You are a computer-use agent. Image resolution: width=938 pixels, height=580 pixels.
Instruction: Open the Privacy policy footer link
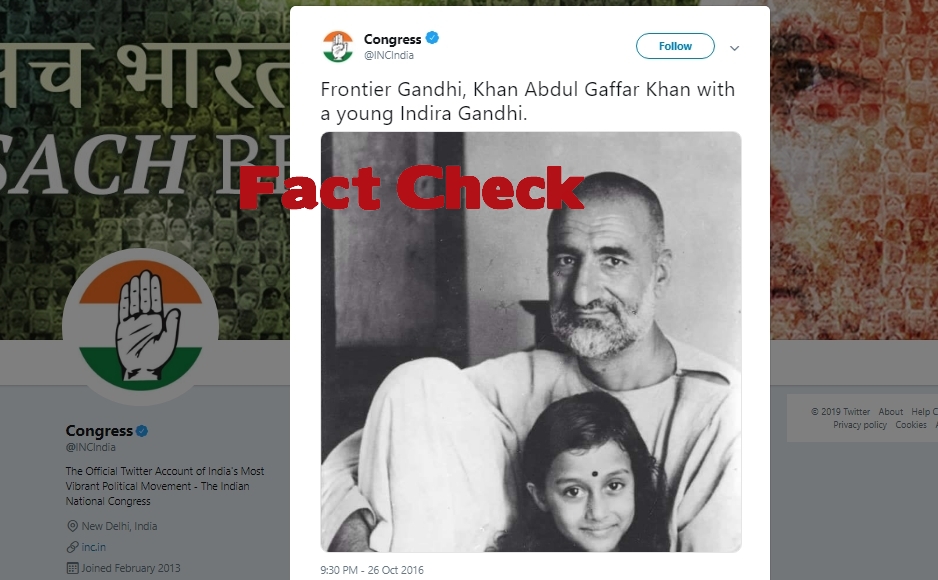click(860, 425)
